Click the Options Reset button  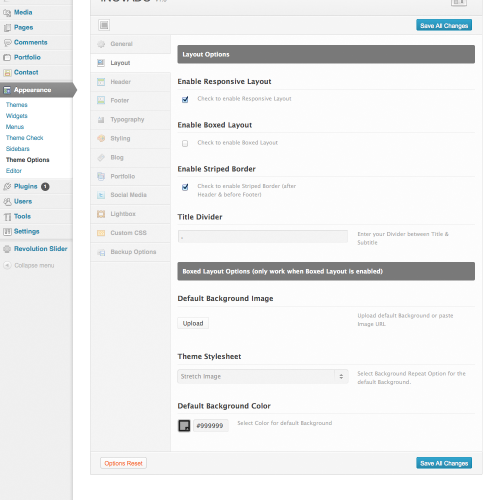tap(123, 463)
